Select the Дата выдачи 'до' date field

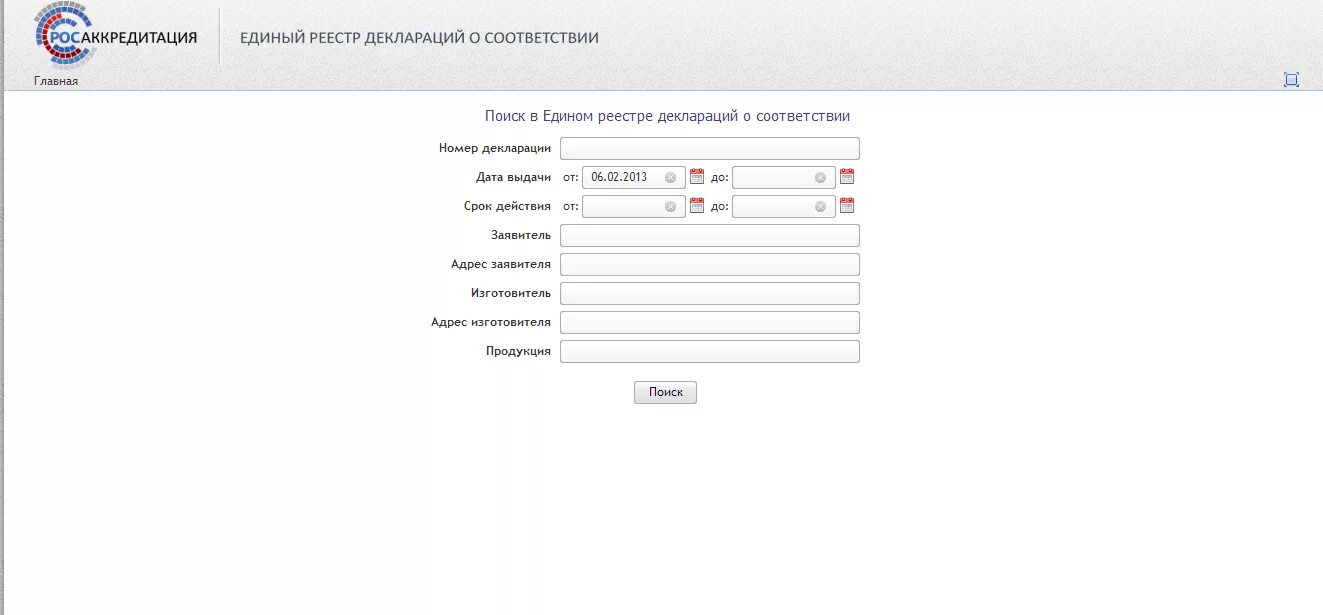pyautogui.click(x=784, y=178)
